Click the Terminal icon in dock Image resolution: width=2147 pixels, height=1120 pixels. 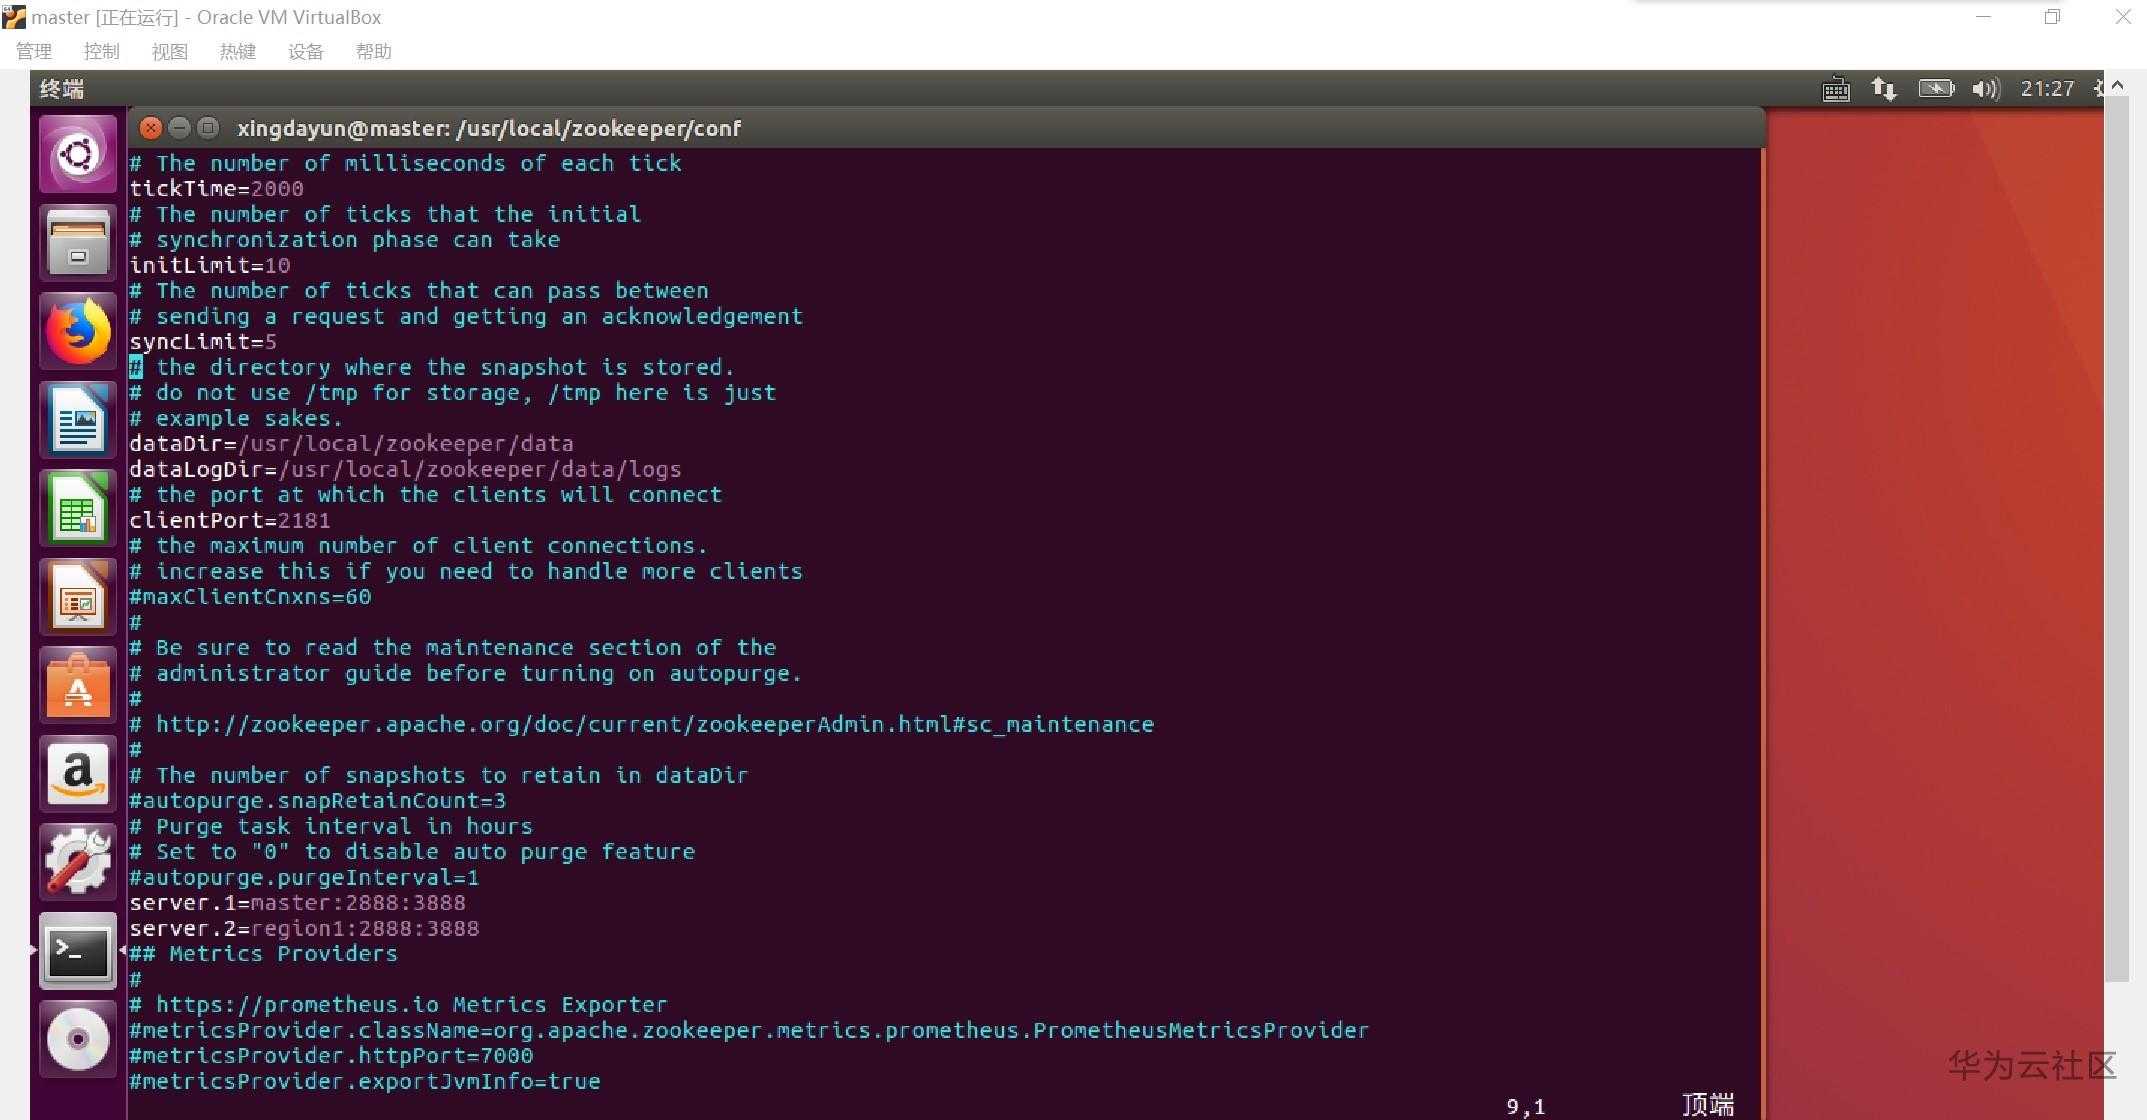coord(78,951)
